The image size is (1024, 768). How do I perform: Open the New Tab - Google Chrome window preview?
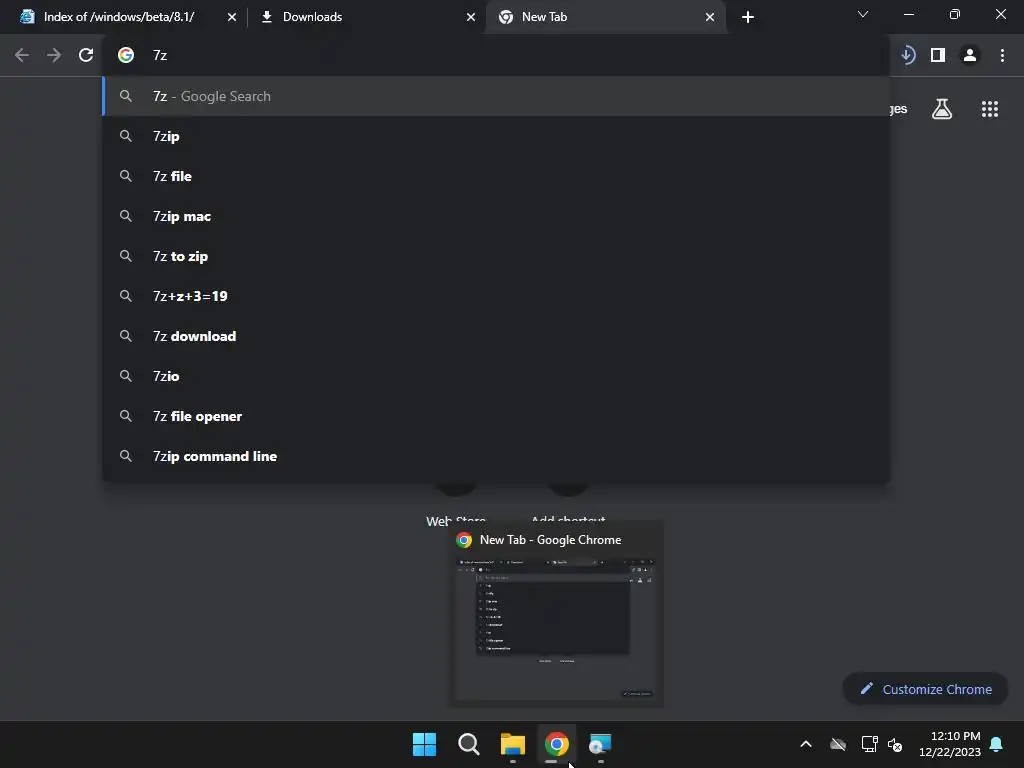click(556, 614)
